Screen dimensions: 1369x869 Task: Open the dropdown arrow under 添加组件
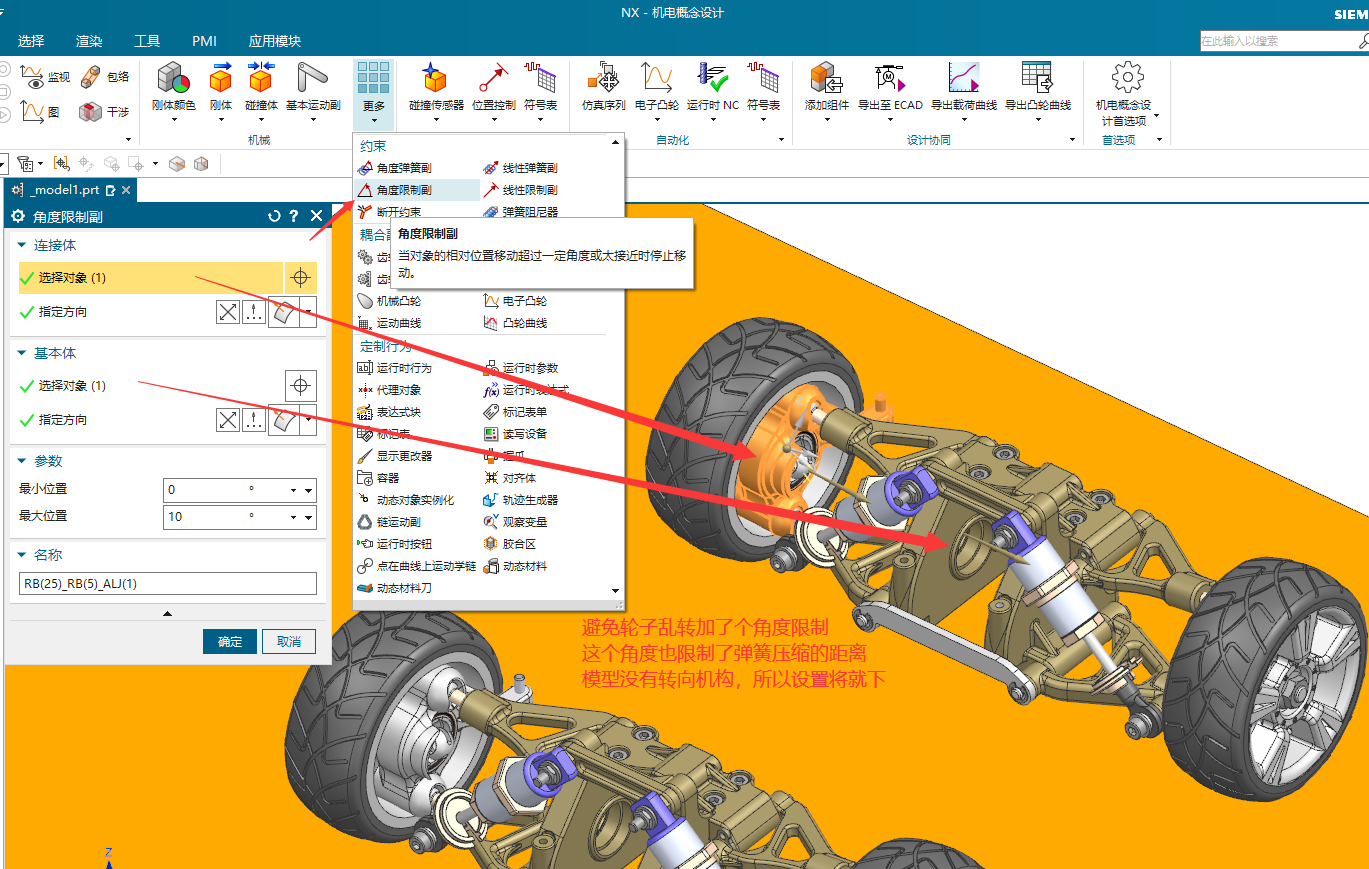click(x=826, y=120)
